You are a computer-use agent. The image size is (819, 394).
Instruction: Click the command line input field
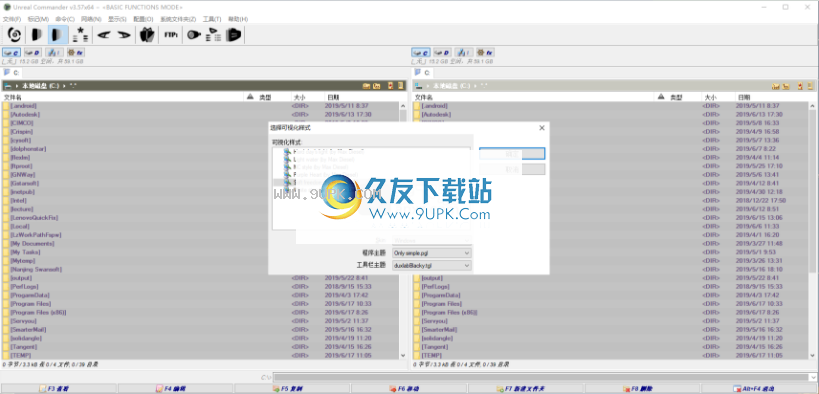tap(545, 377)
